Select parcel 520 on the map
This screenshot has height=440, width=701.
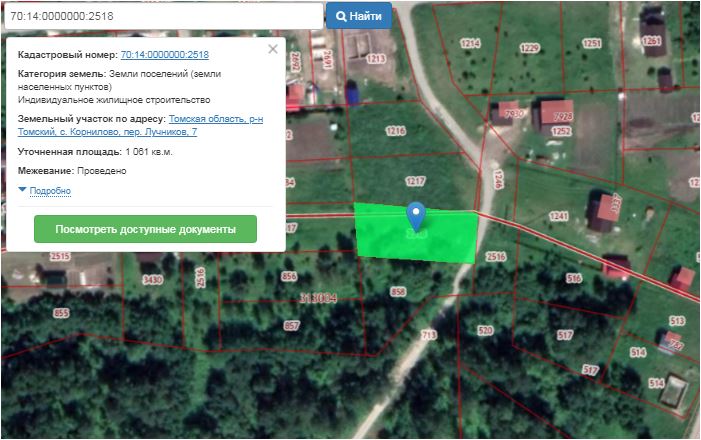tap(485, 330)
